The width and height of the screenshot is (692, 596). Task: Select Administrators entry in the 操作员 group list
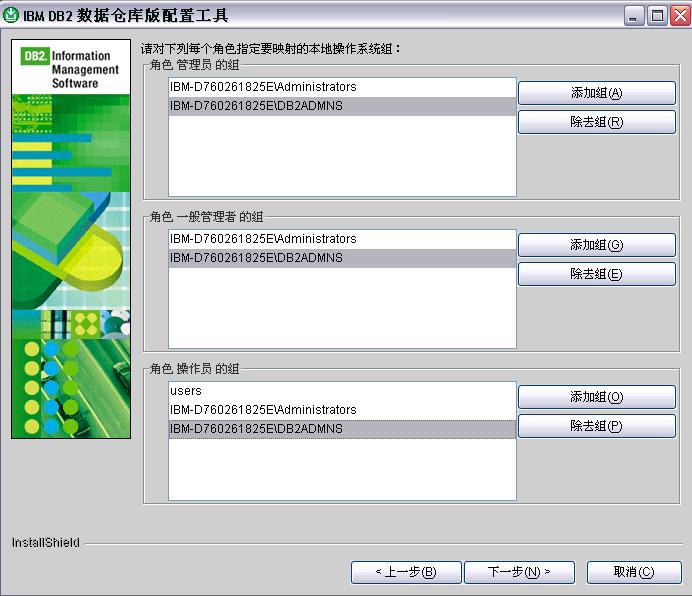click(342, 410)
